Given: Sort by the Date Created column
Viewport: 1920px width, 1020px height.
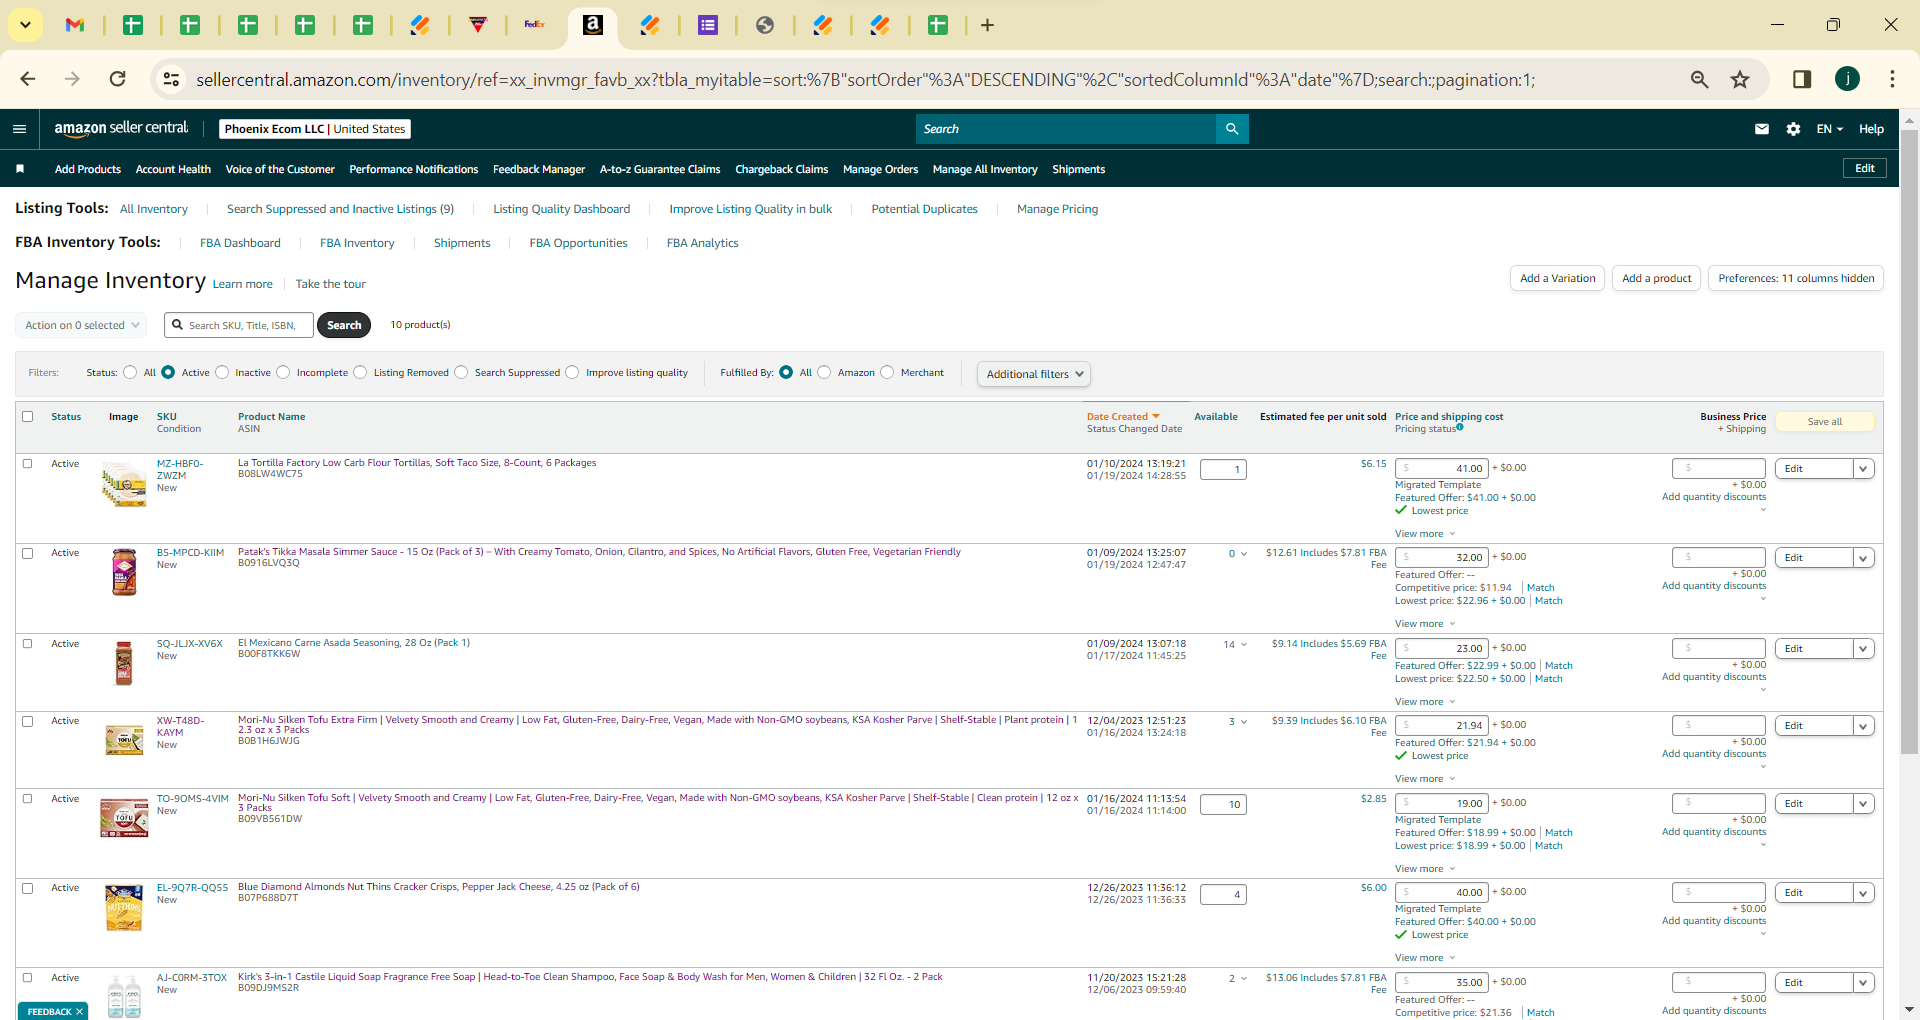Looking at the screenshot, I should point(1123,417).
